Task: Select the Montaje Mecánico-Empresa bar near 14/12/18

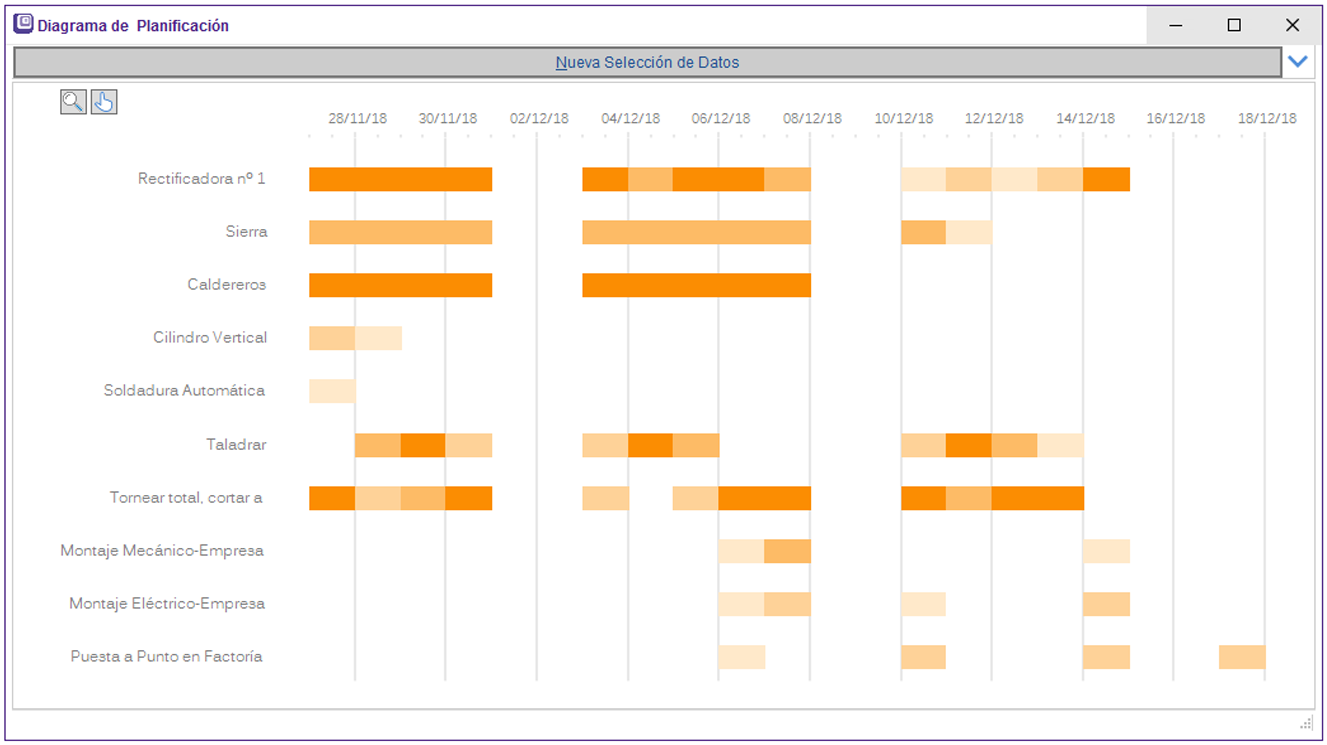Action: tap(1106, 551)
